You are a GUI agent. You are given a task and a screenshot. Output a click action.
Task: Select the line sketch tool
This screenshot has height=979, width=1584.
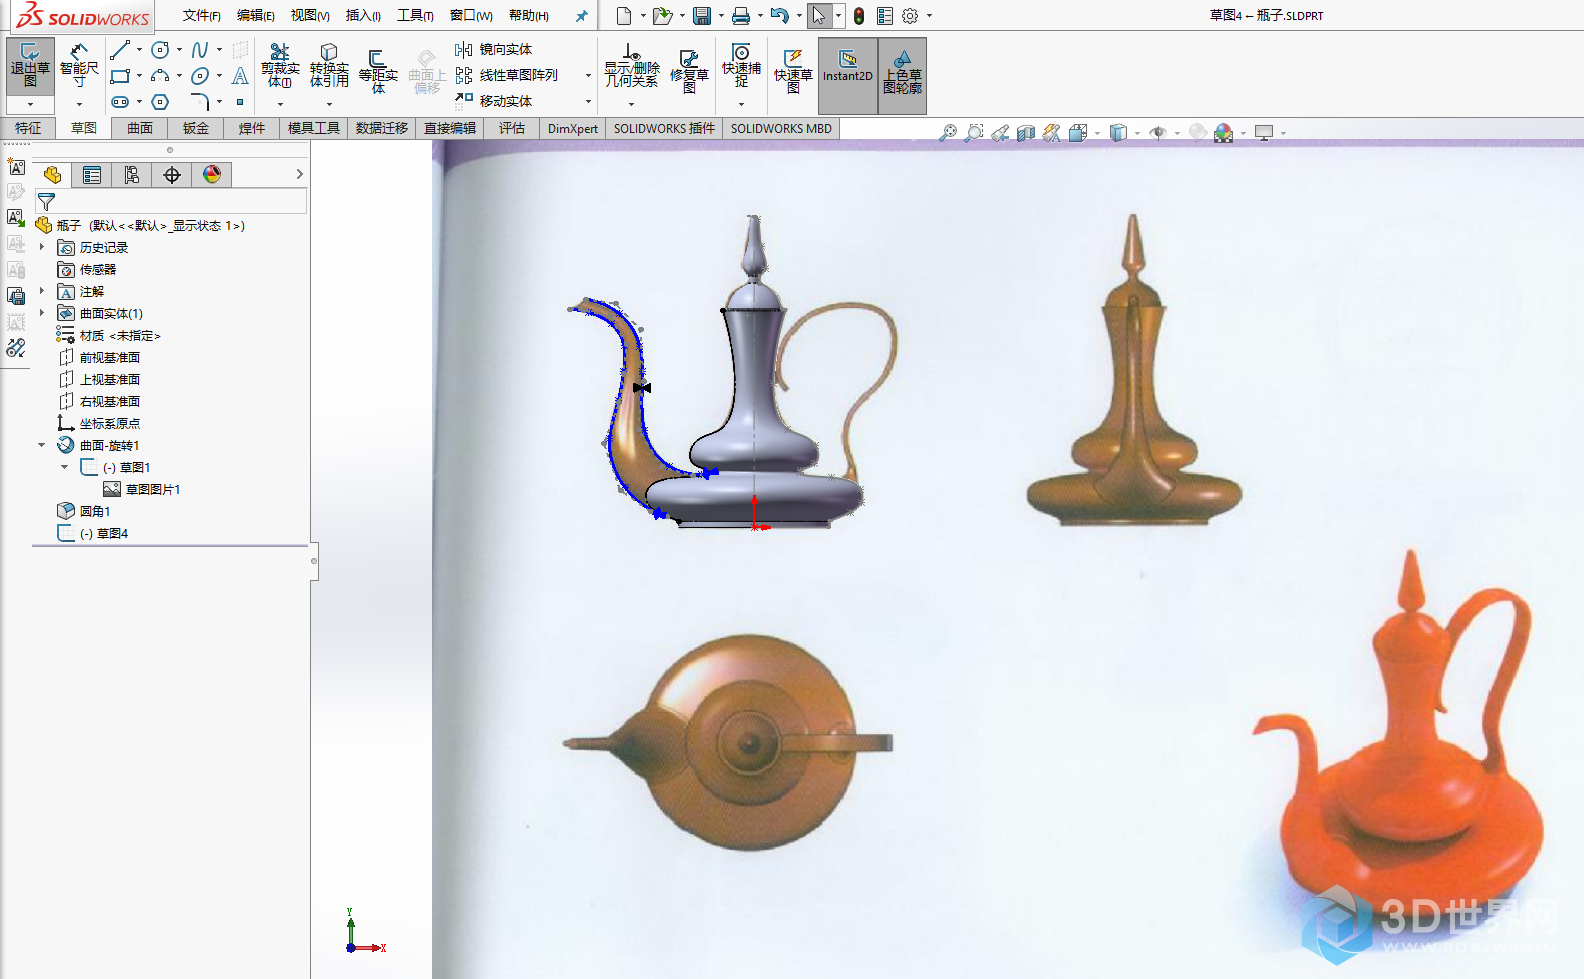point(120,50)
